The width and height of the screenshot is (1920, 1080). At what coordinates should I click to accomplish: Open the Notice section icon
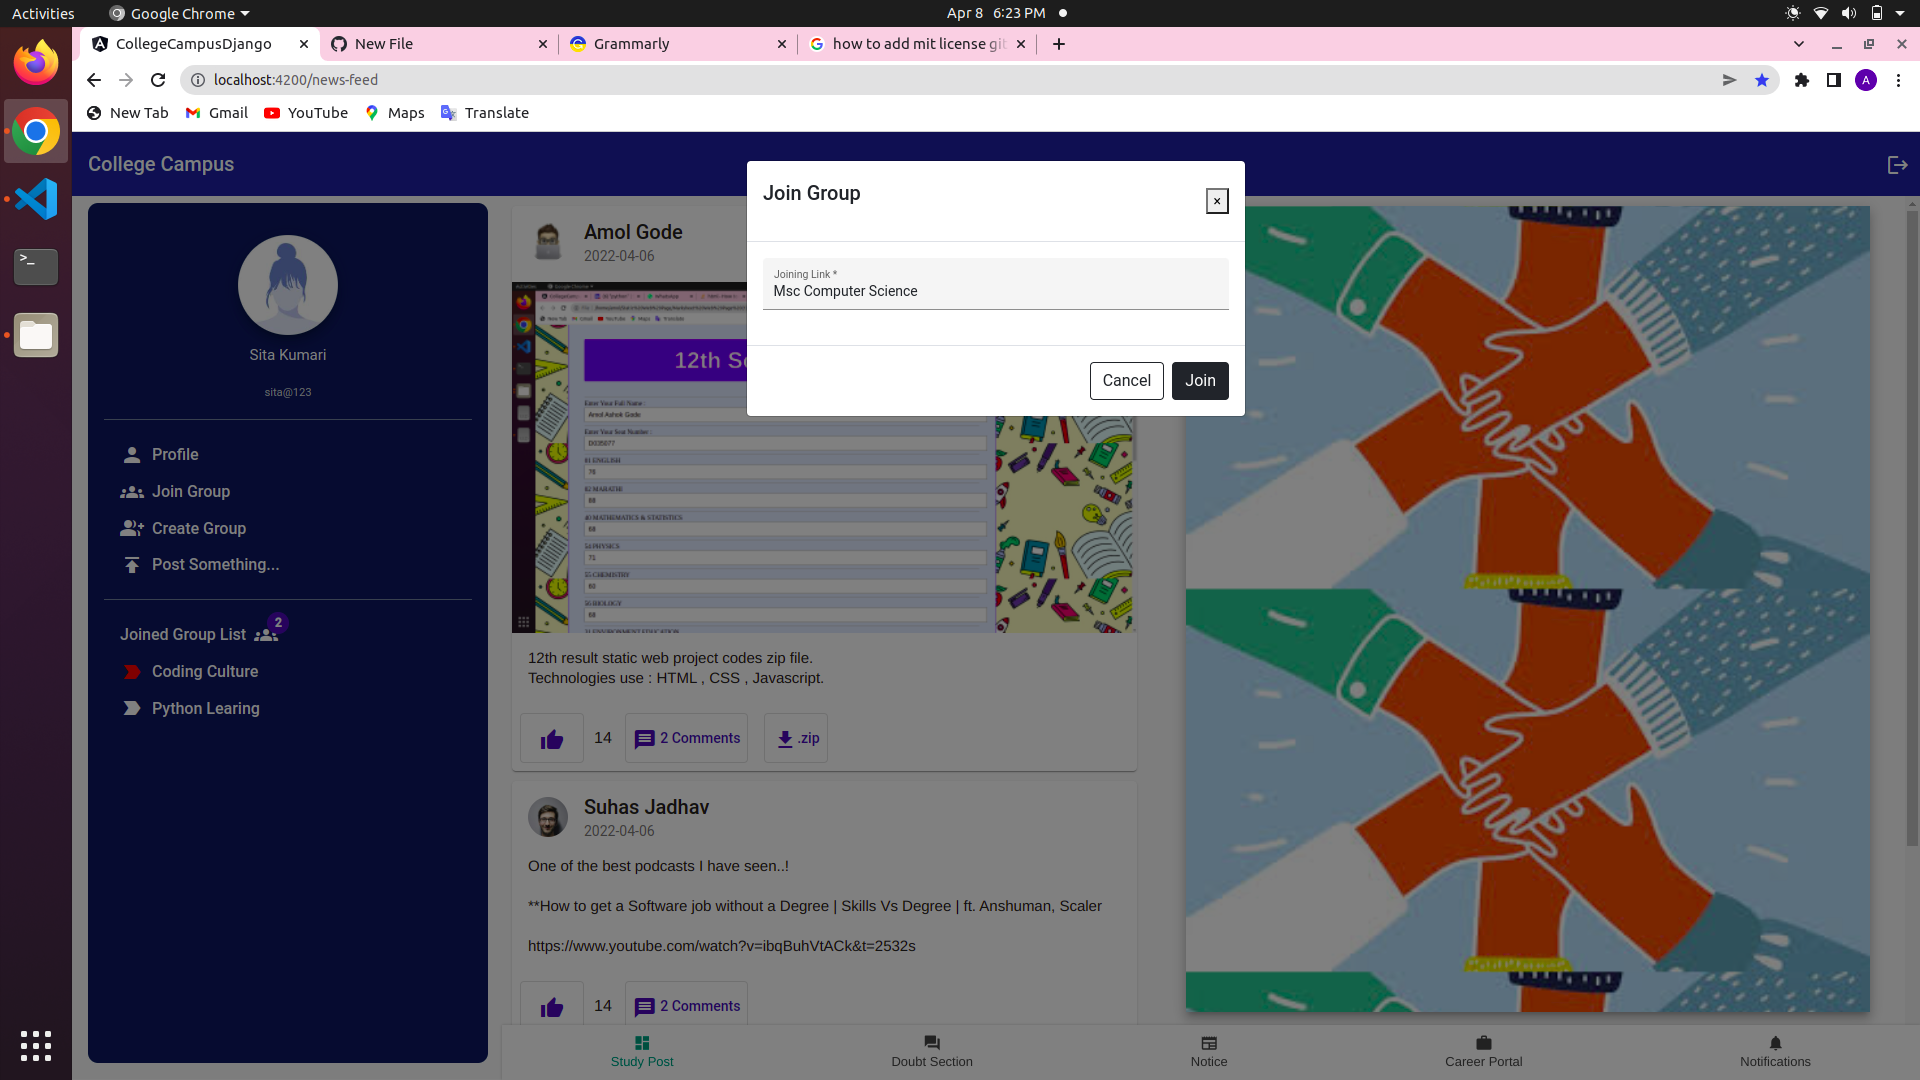[1209, 1042]
